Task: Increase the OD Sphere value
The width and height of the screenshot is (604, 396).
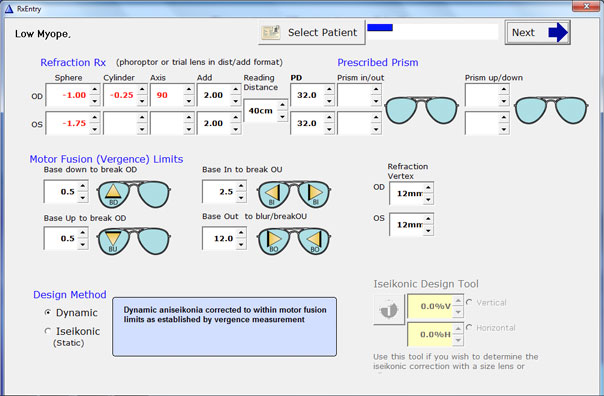Action: click(94, 89)
